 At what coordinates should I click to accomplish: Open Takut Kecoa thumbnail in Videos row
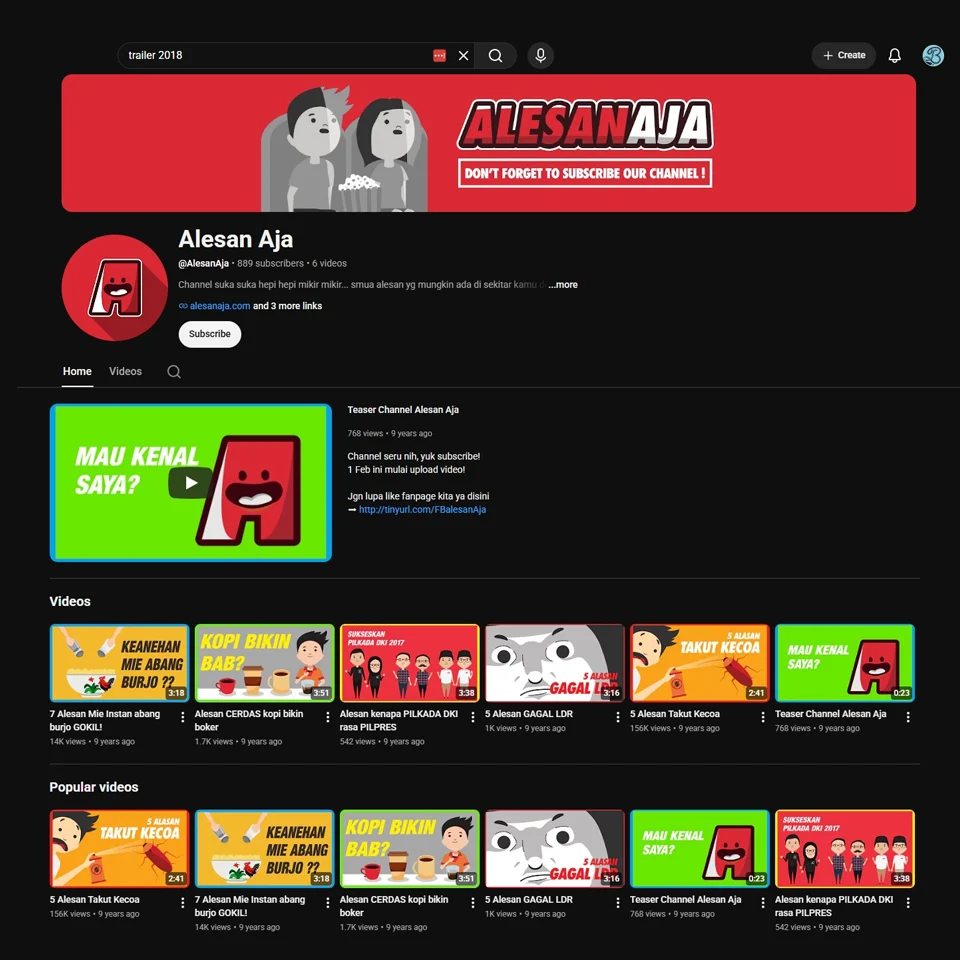(700, 663)
